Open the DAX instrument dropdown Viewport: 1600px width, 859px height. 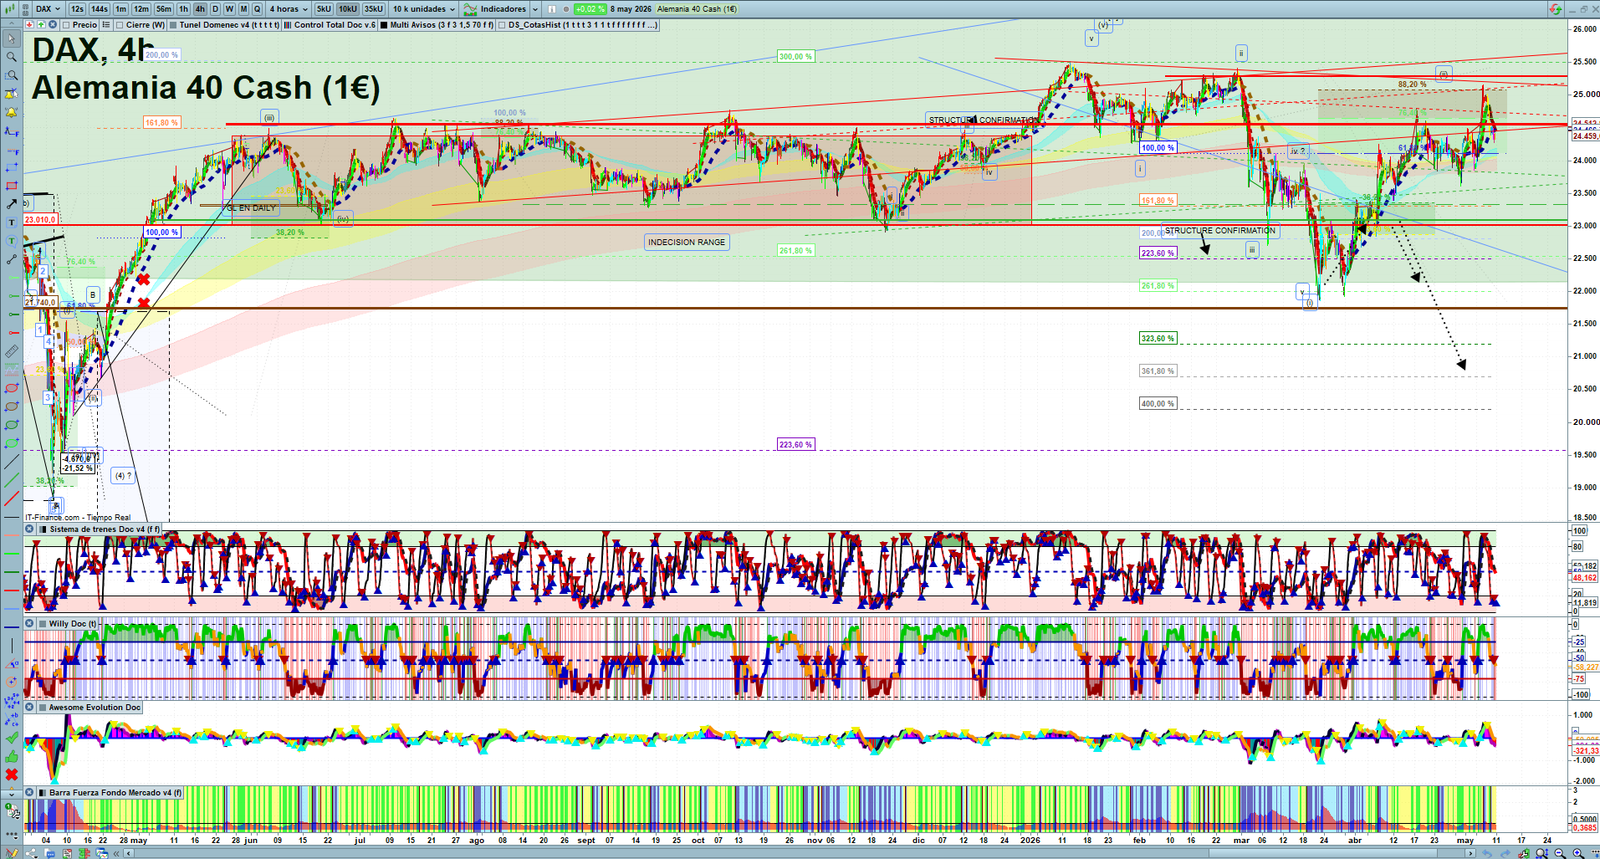(47, 9)
